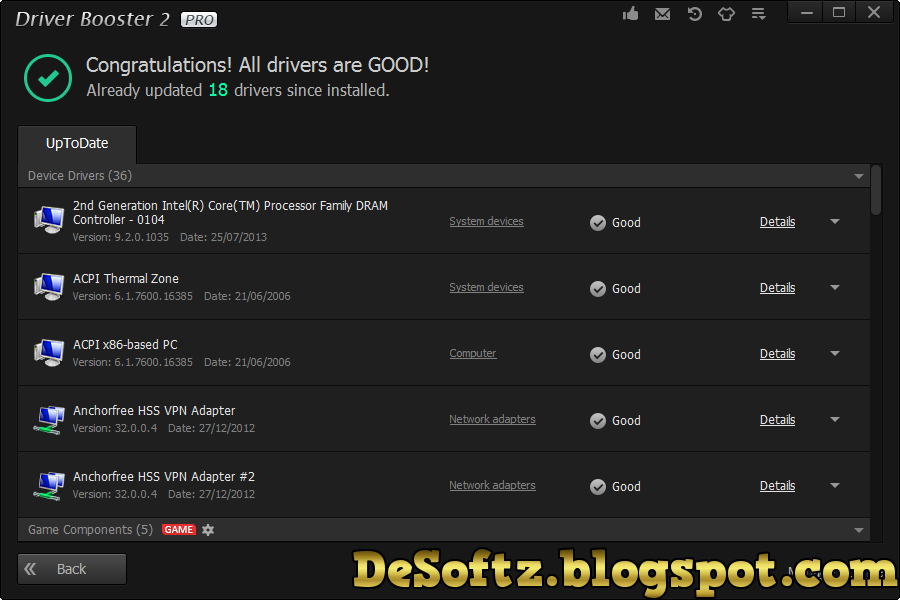This screenshot has width=900, height=600.
Task: Open the feedback envelope icon
Action: click(x=662, y=14)
